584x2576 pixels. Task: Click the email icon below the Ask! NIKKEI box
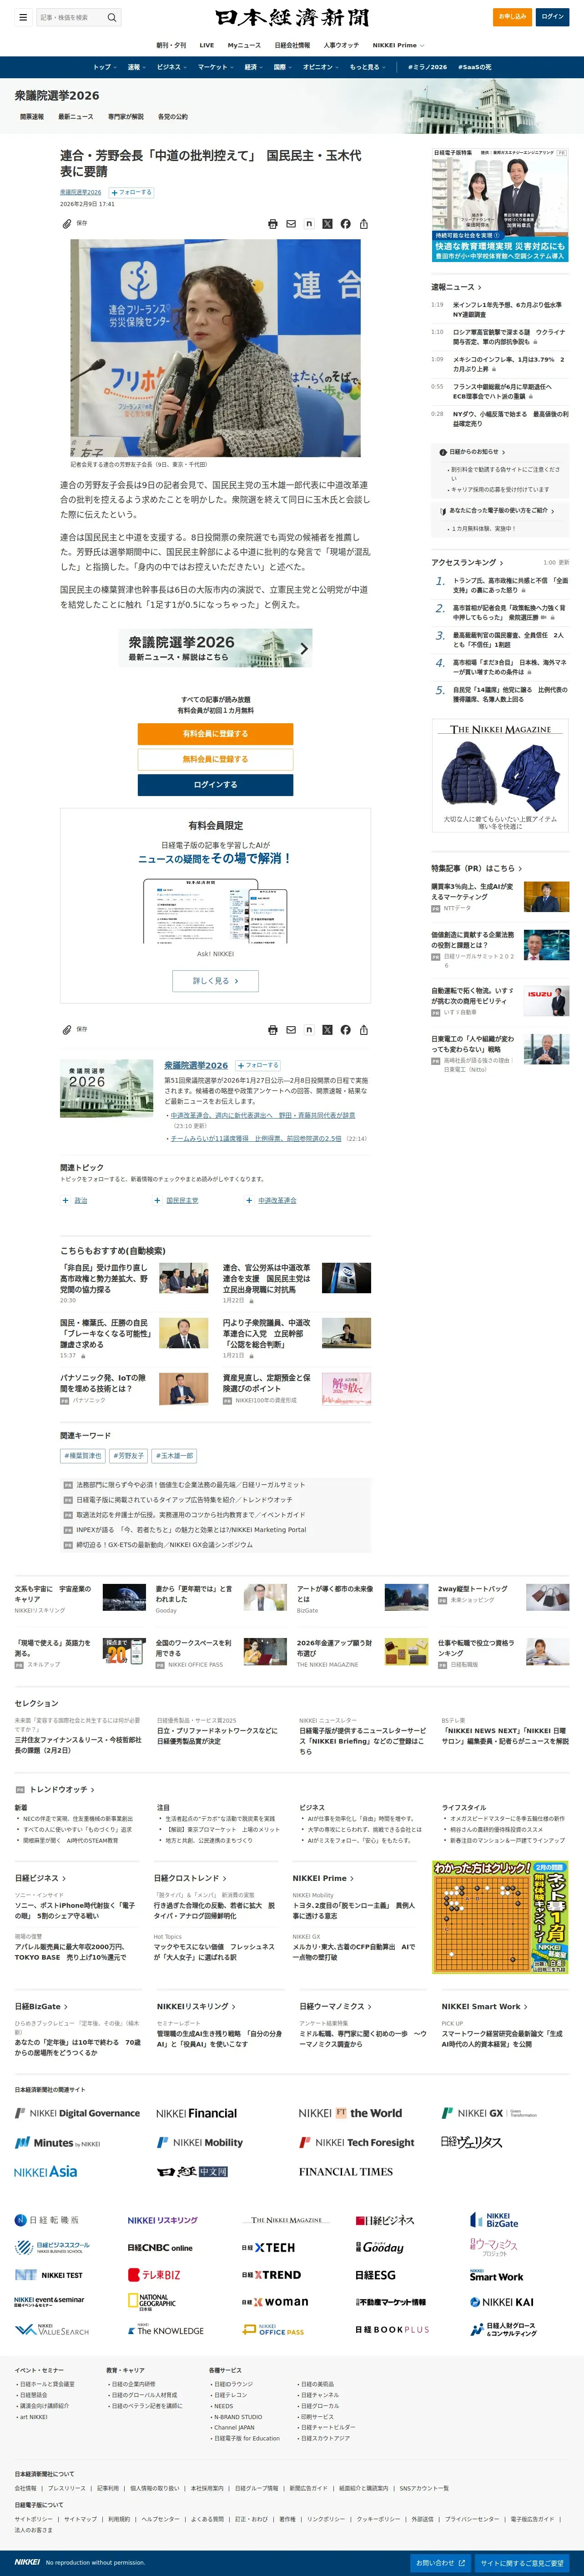(291, 1029)
